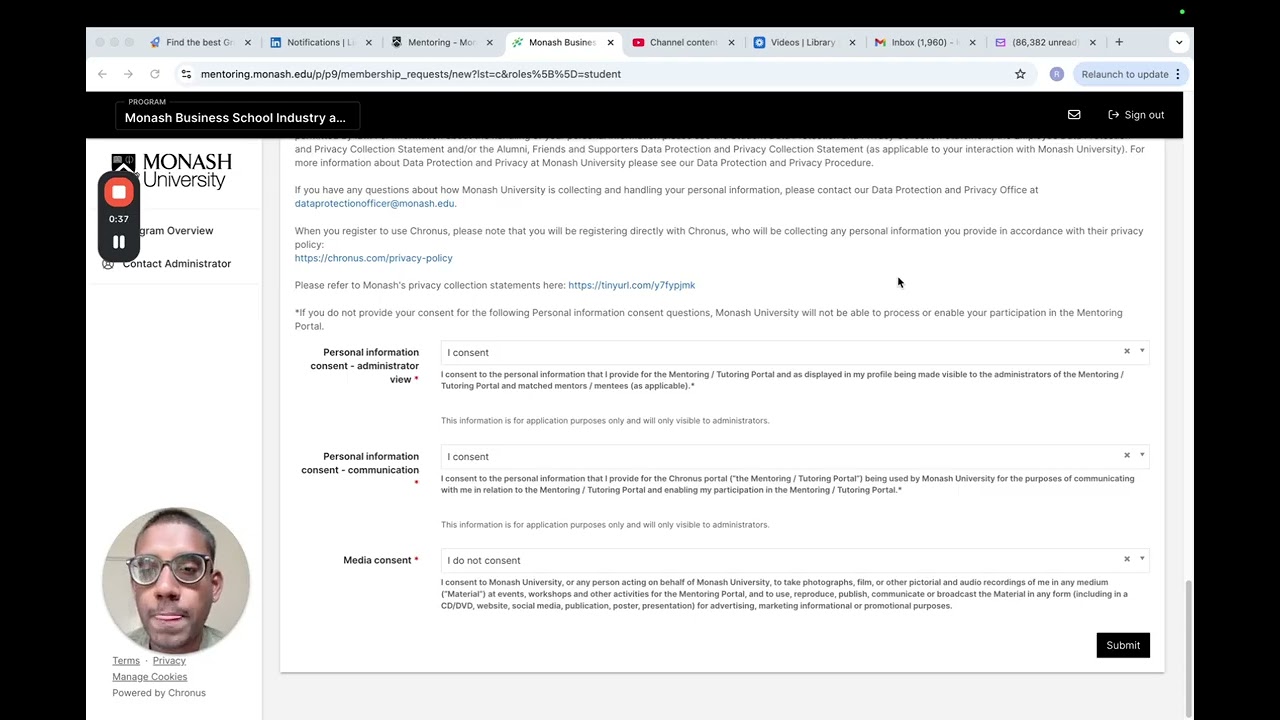
Task: Click the Sign out link
Action: (1136, 115)
